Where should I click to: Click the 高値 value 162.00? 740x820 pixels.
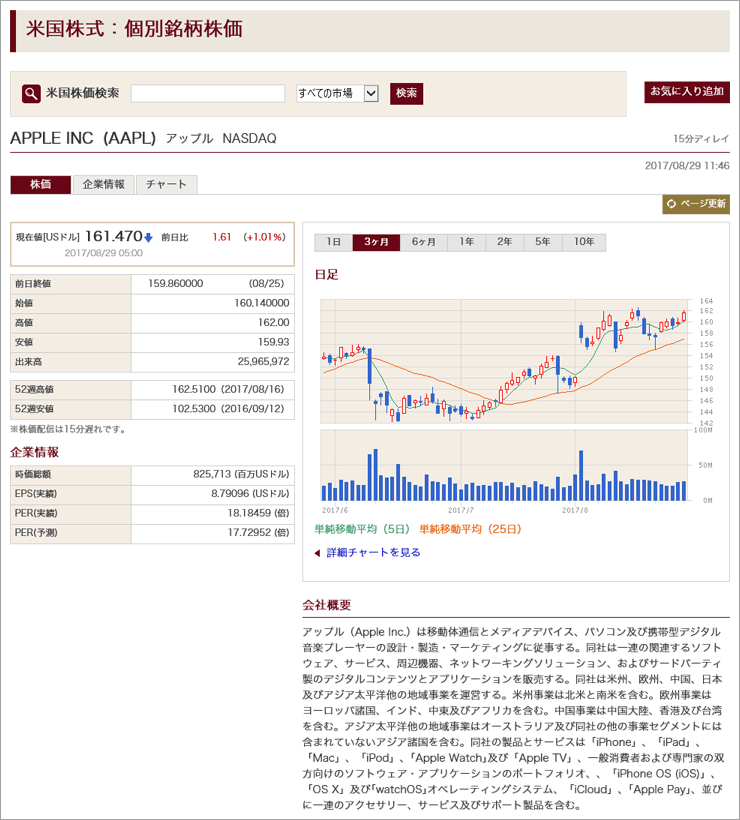click(274, 323)
